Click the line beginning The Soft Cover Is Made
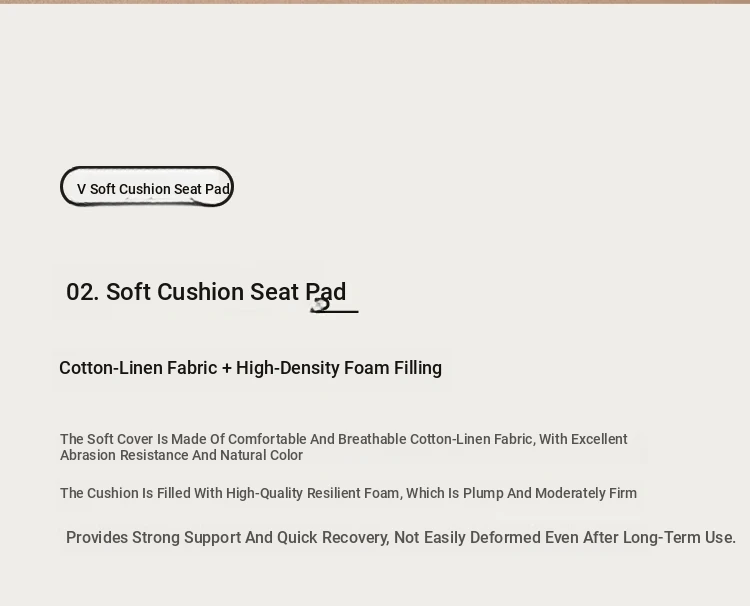Image resolution: width=750 pixels, height=606 pixels. [343, 439]
